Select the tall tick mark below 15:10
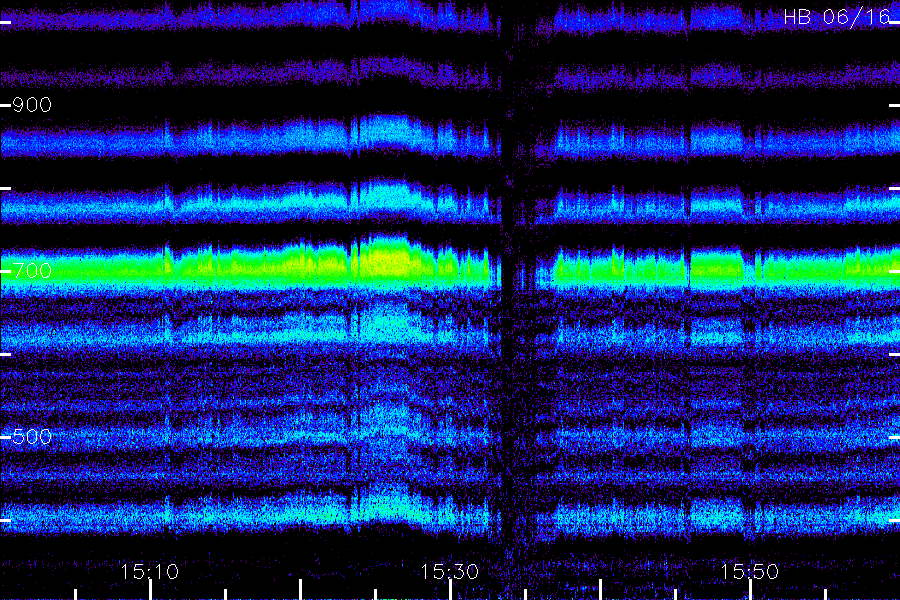 150,590
